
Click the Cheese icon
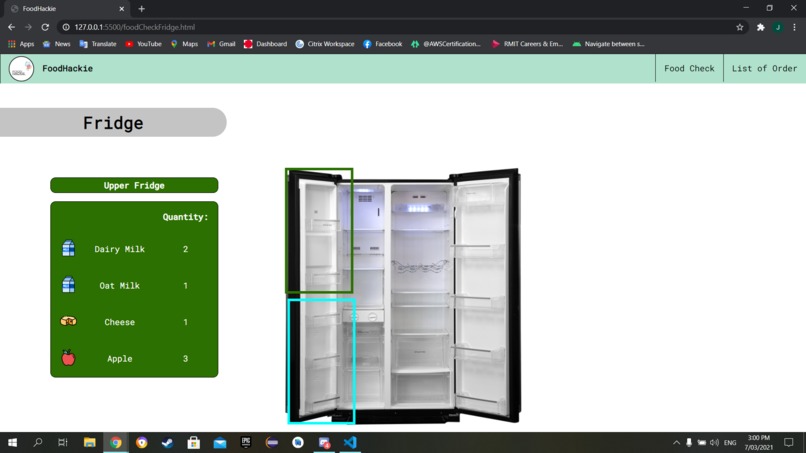point(68,321)
